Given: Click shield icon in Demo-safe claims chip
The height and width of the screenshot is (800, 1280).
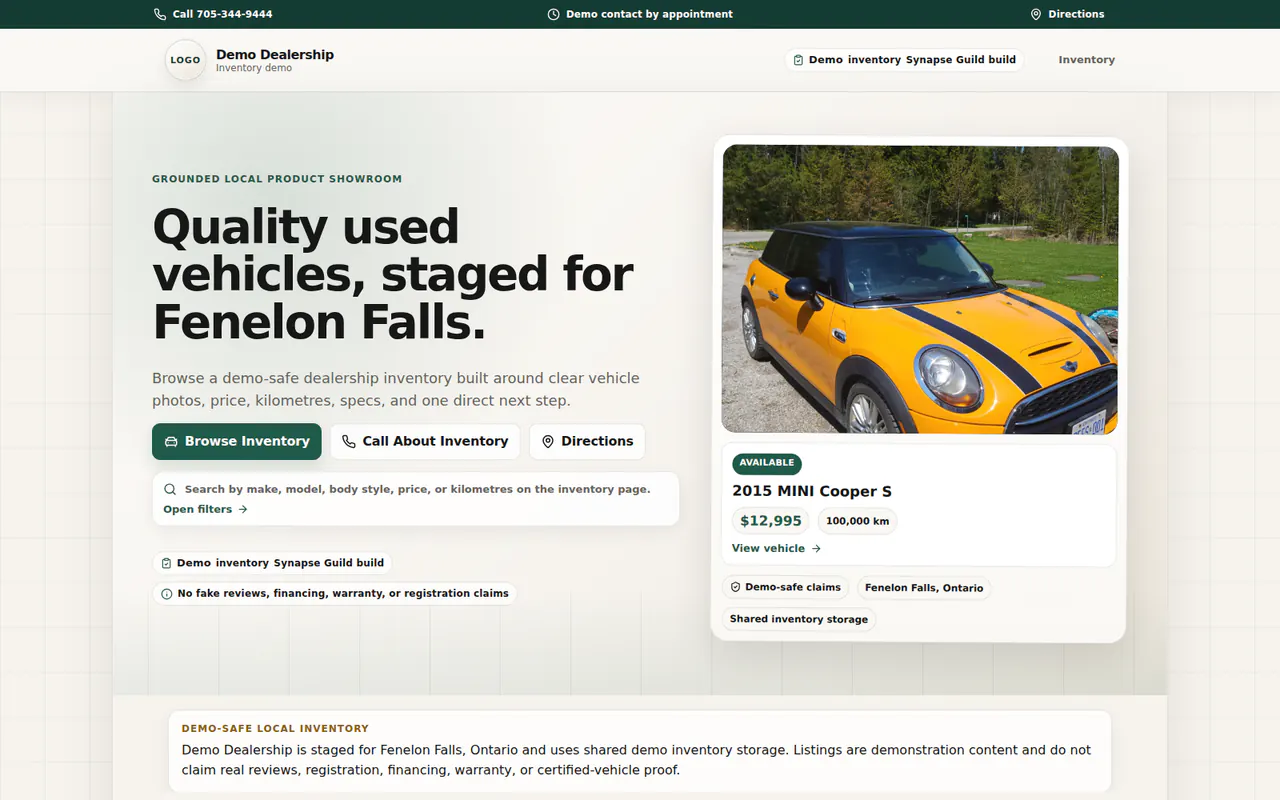Looking at the screenshot, I should point(735,588).
